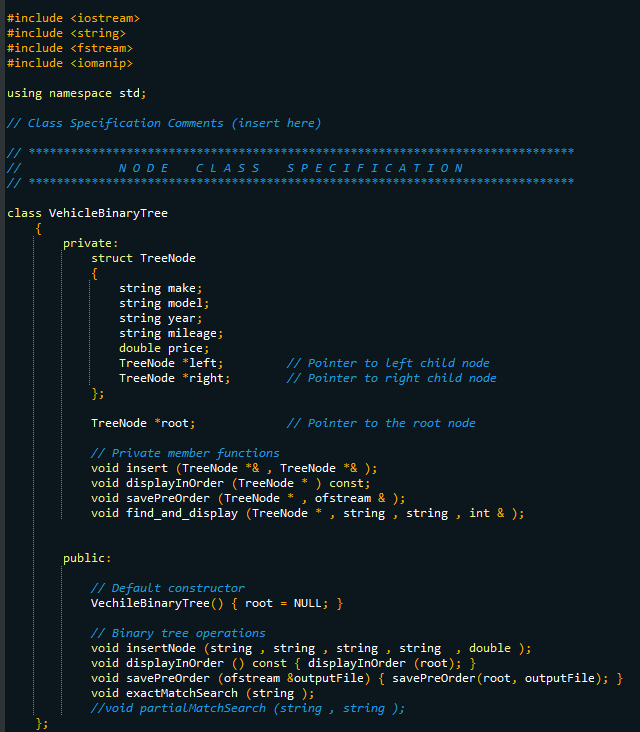
Task: Click the 'Pointer to the root node' comment
Action: tap(381, 423)
